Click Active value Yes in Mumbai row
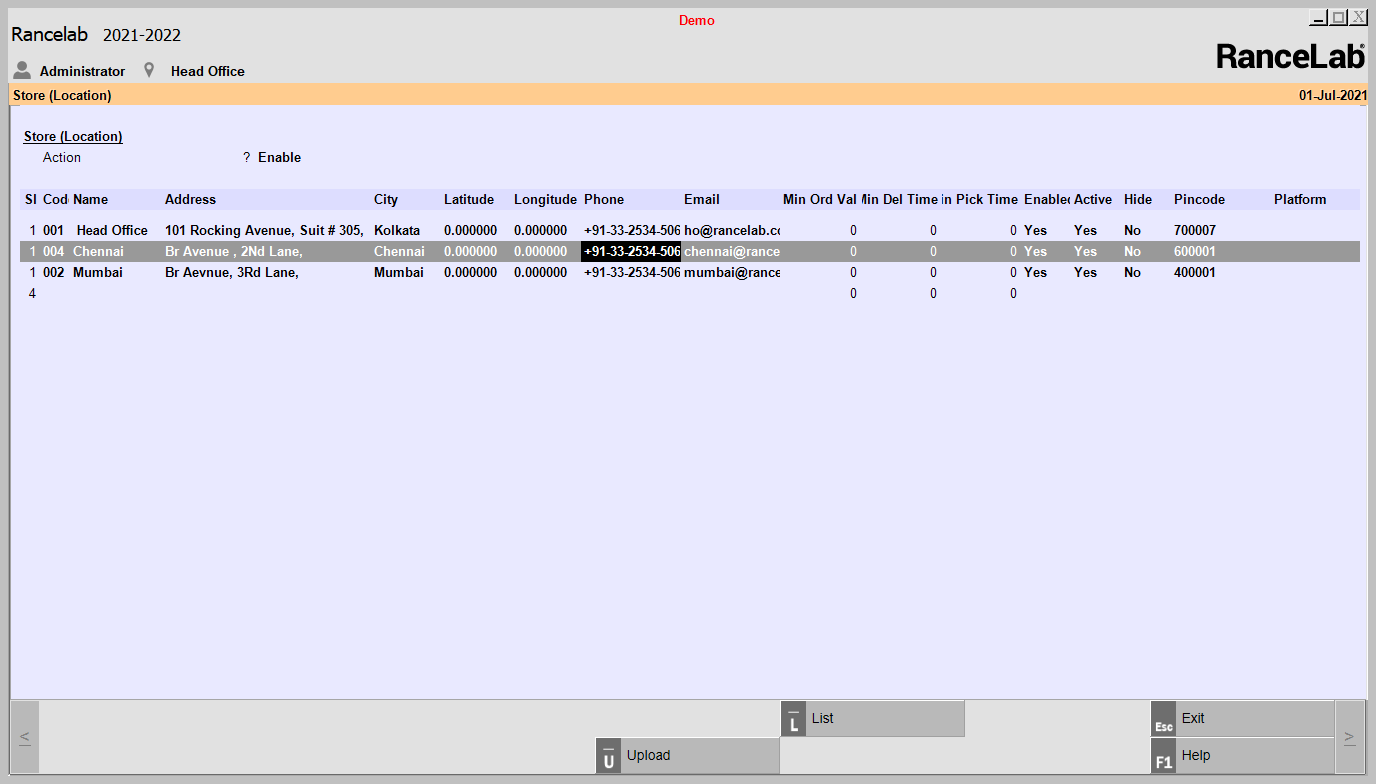 pyautogui.click(x=1085, y=273)
